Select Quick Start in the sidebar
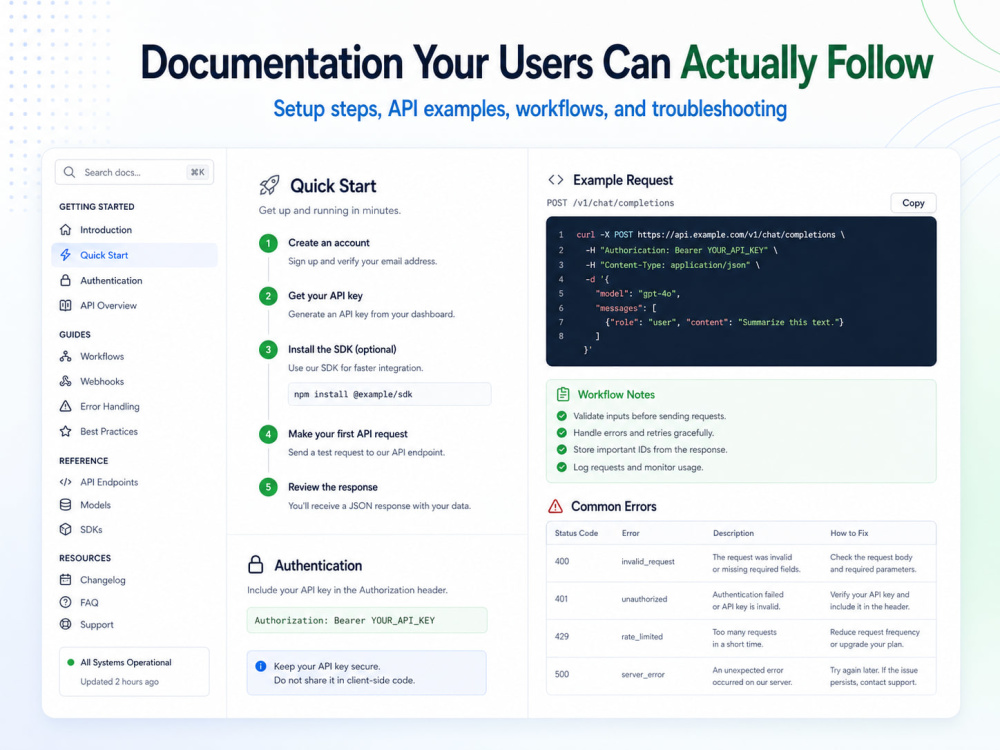The width and height of the screenshot is (1000, 750). point(134,255)
